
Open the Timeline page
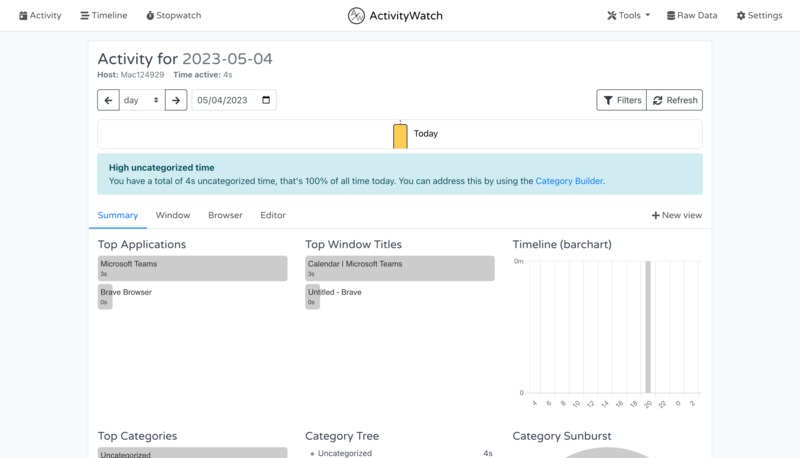click(104, 15)
